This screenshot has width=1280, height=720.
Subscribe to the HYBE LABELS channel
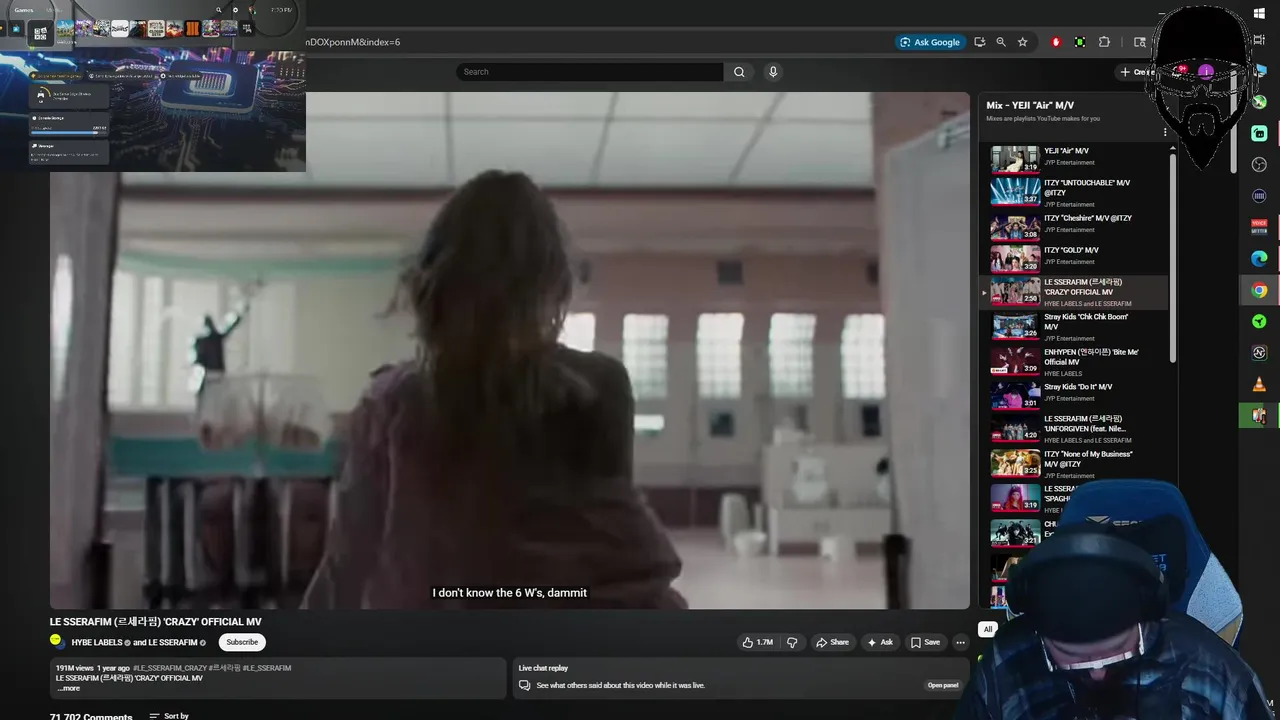242,642
